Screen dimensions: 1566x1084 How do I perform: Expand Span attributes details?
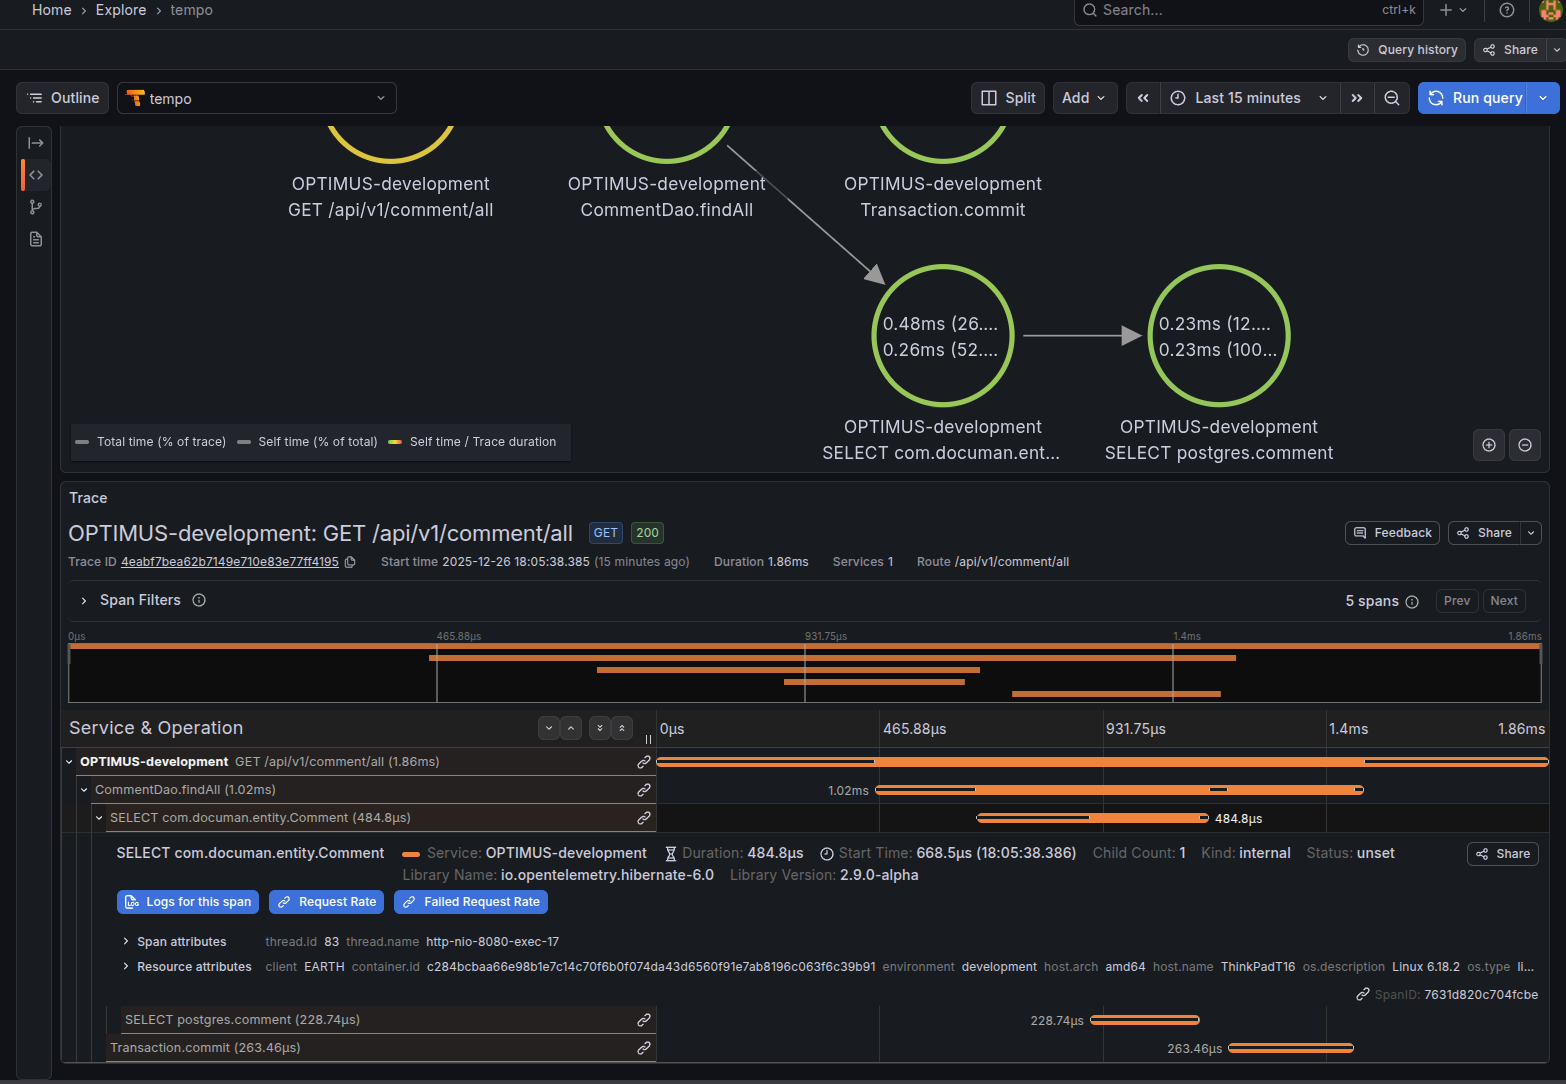tap(126, 942)
